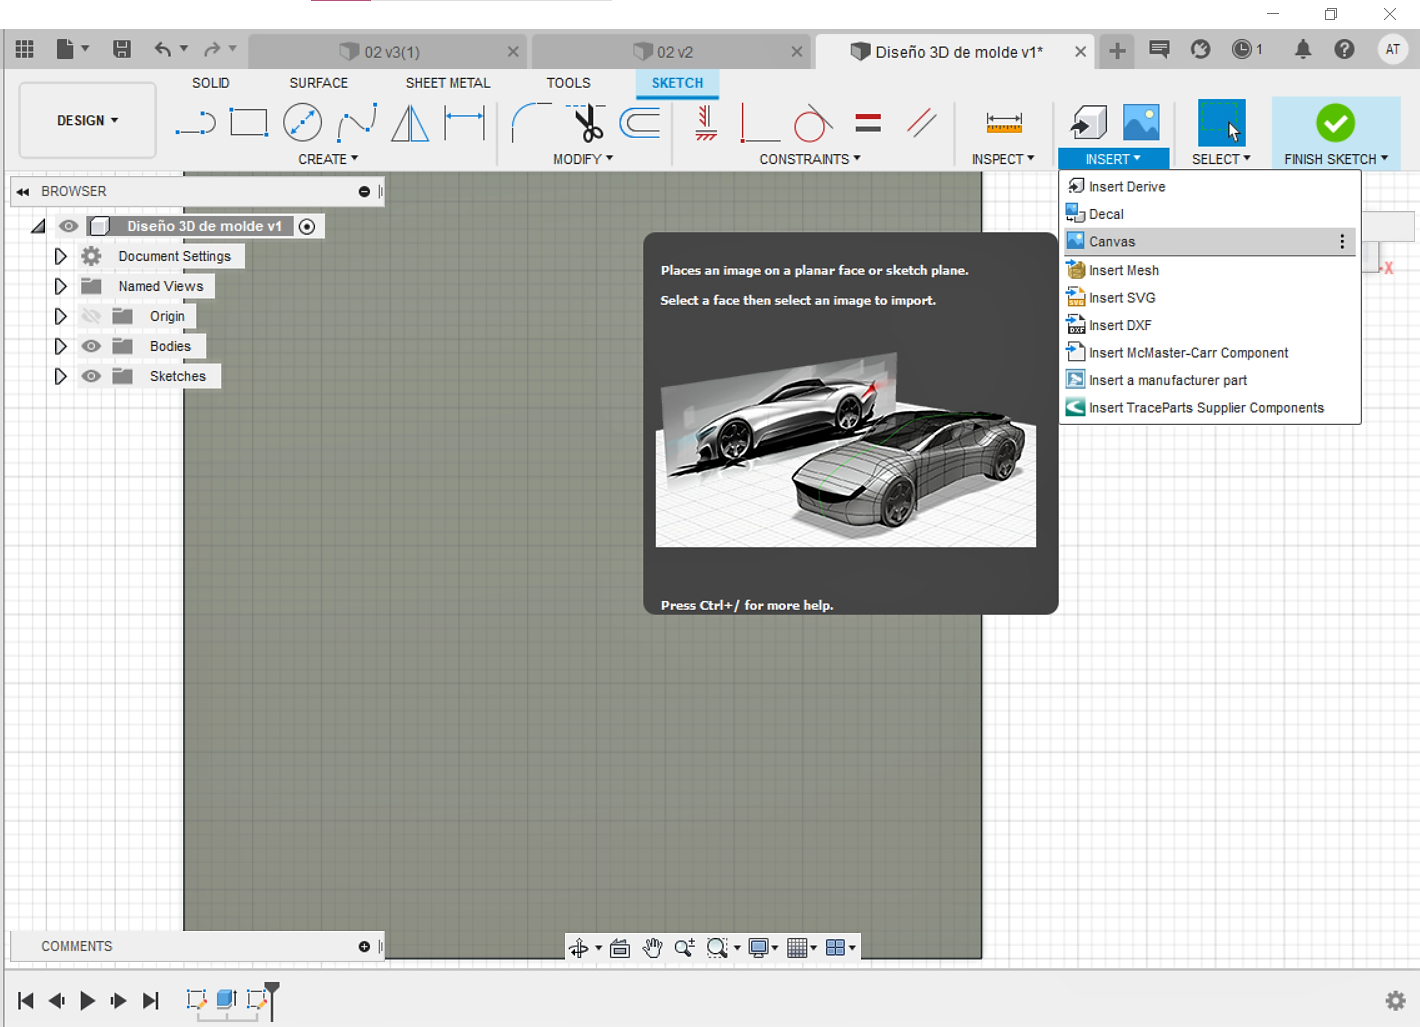Activate the root component radio button
This screenshot has width=1420, height=1027.
point(307,226)
